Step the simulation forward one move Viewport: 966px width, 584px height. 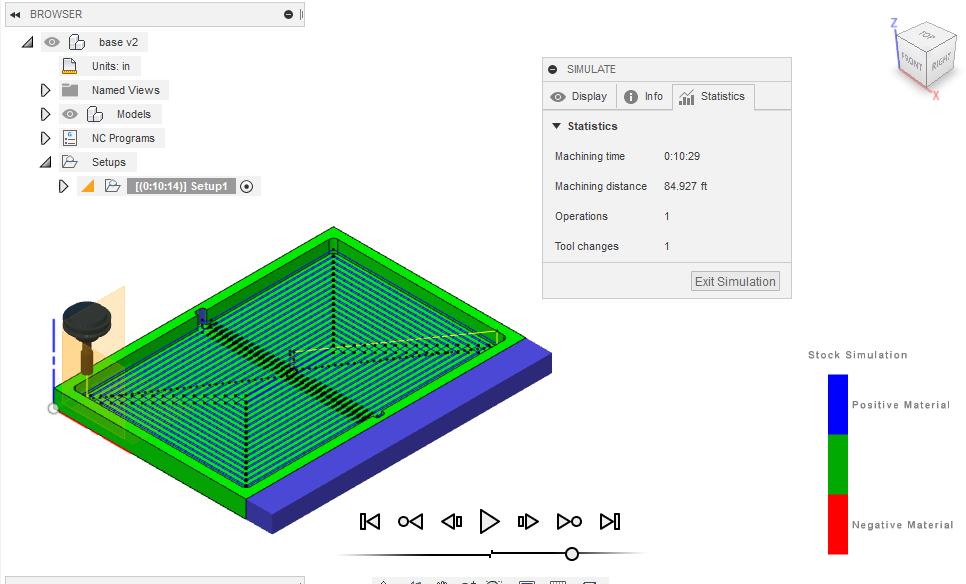pyautogui.click(x=527, y=521)
